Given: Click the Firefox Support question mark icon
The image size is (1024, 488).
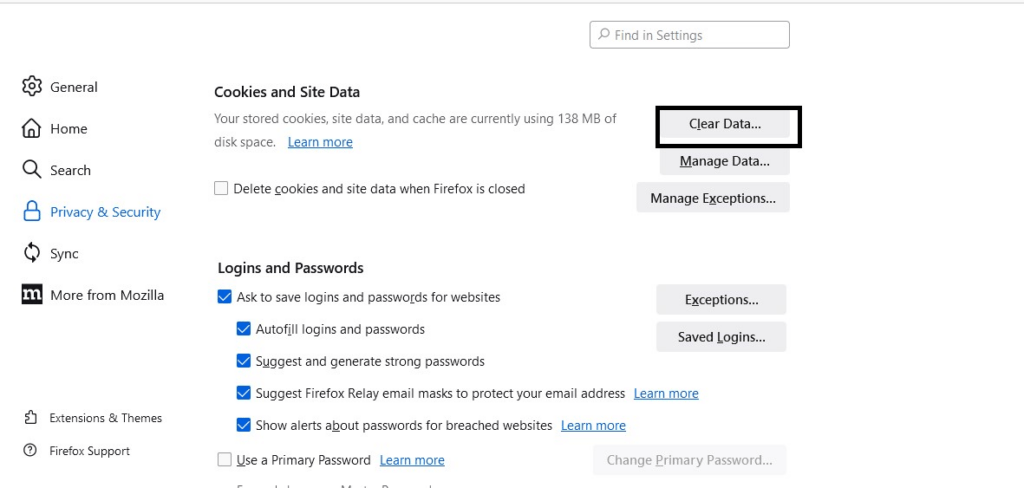Looking at the screenshot, I should pos(30,451).
